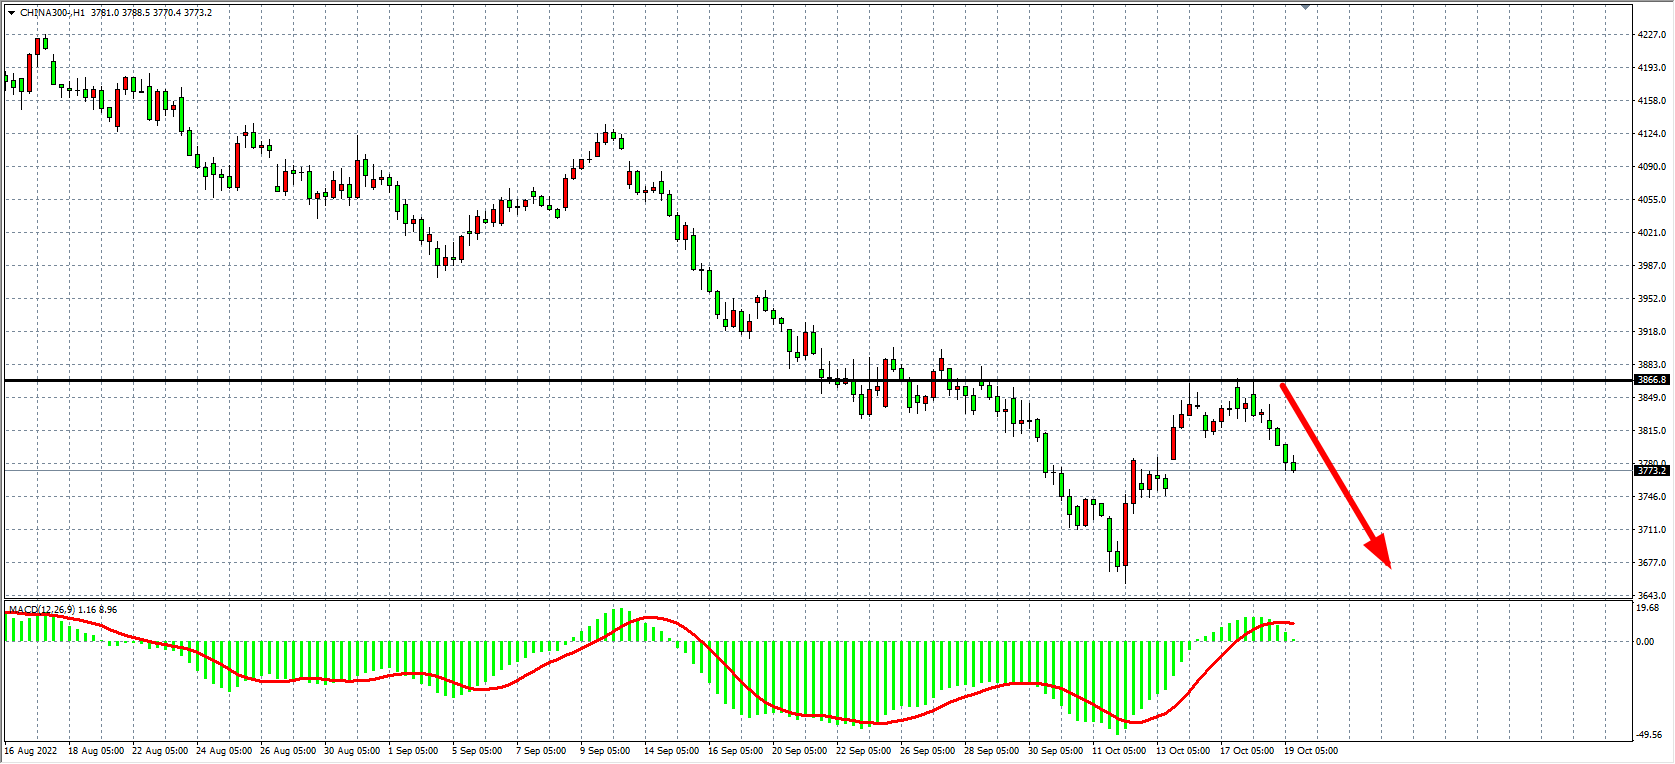Click the 4227.0 price scale label
The height and width of the screenshot is (764, 1675).
[x=1652, y=35]
